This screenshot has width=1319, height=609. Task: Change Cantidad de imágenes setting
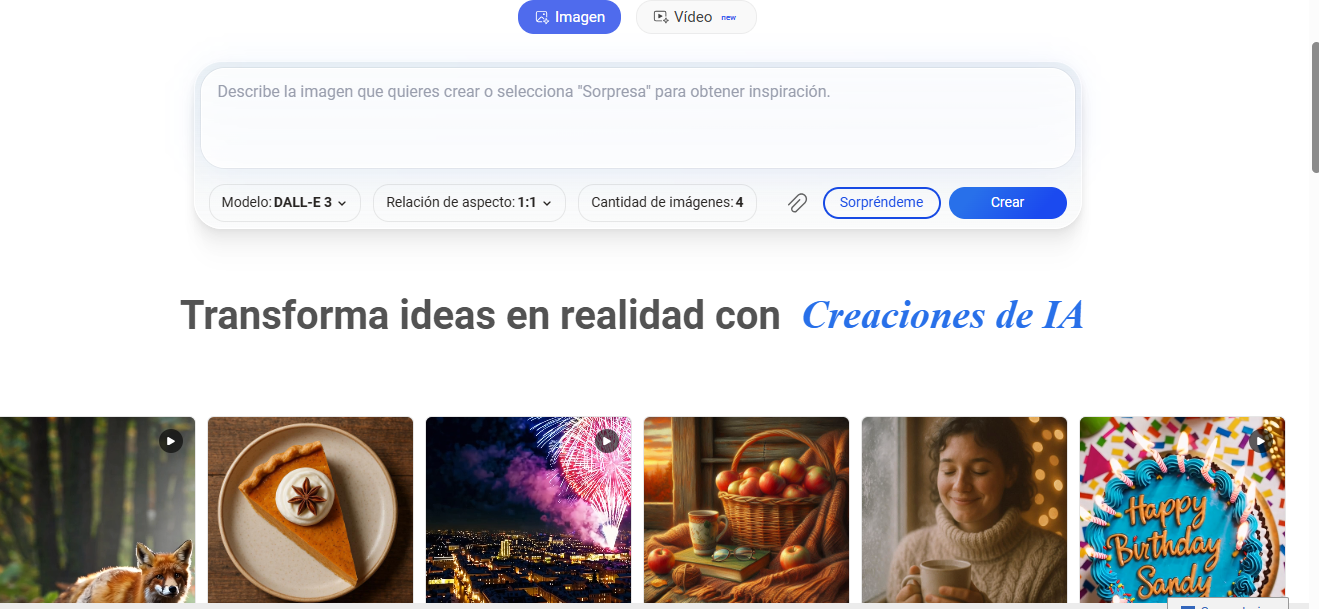click(x=667, y=203)
